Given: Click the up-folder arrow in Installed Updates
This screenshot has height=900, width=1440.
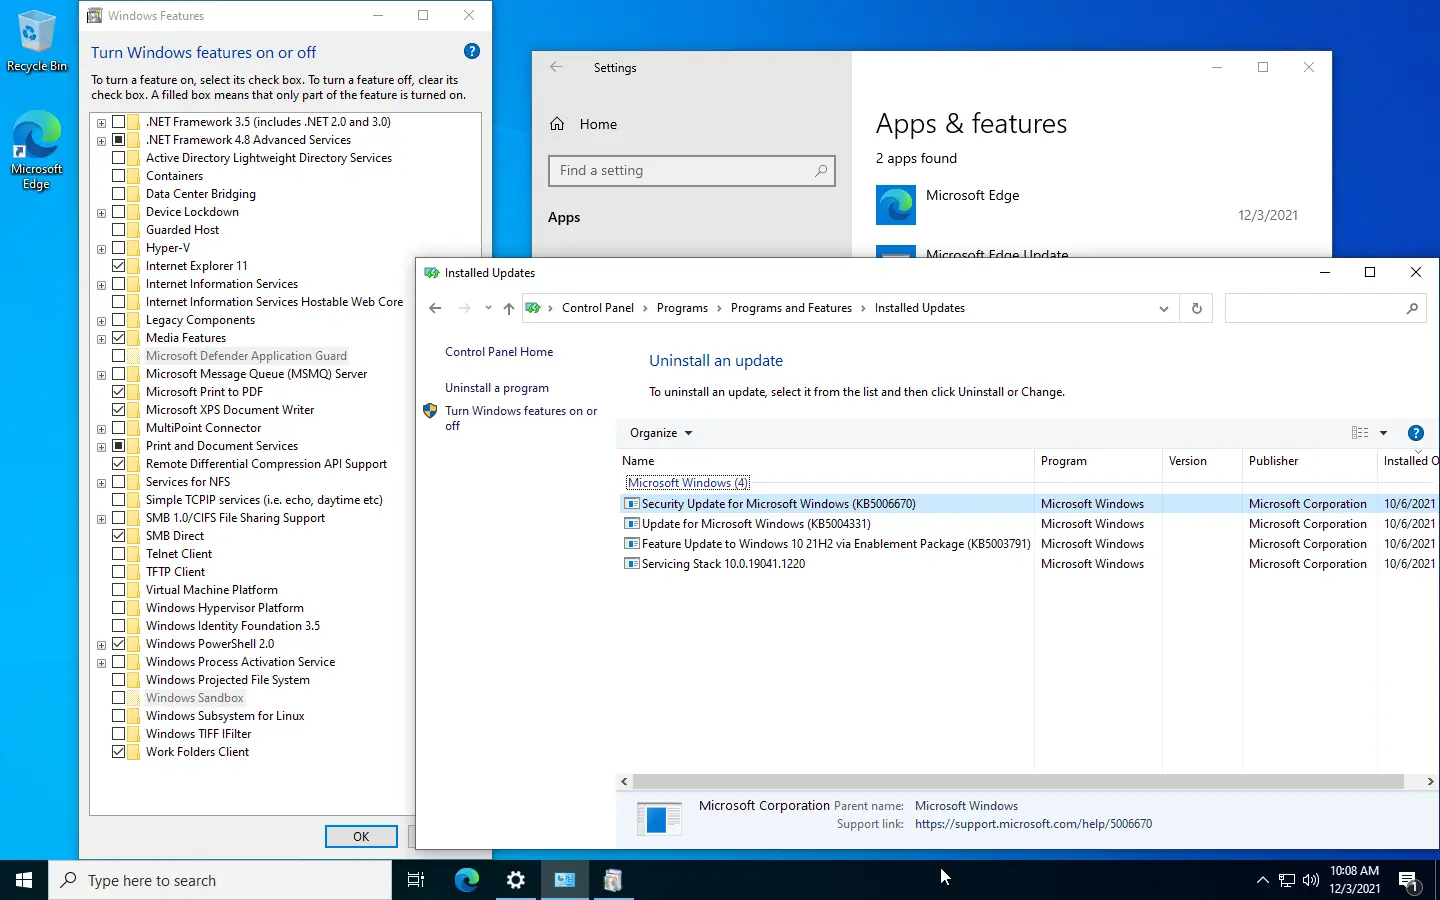Looking at the screenshot, I should click(509, 308).
